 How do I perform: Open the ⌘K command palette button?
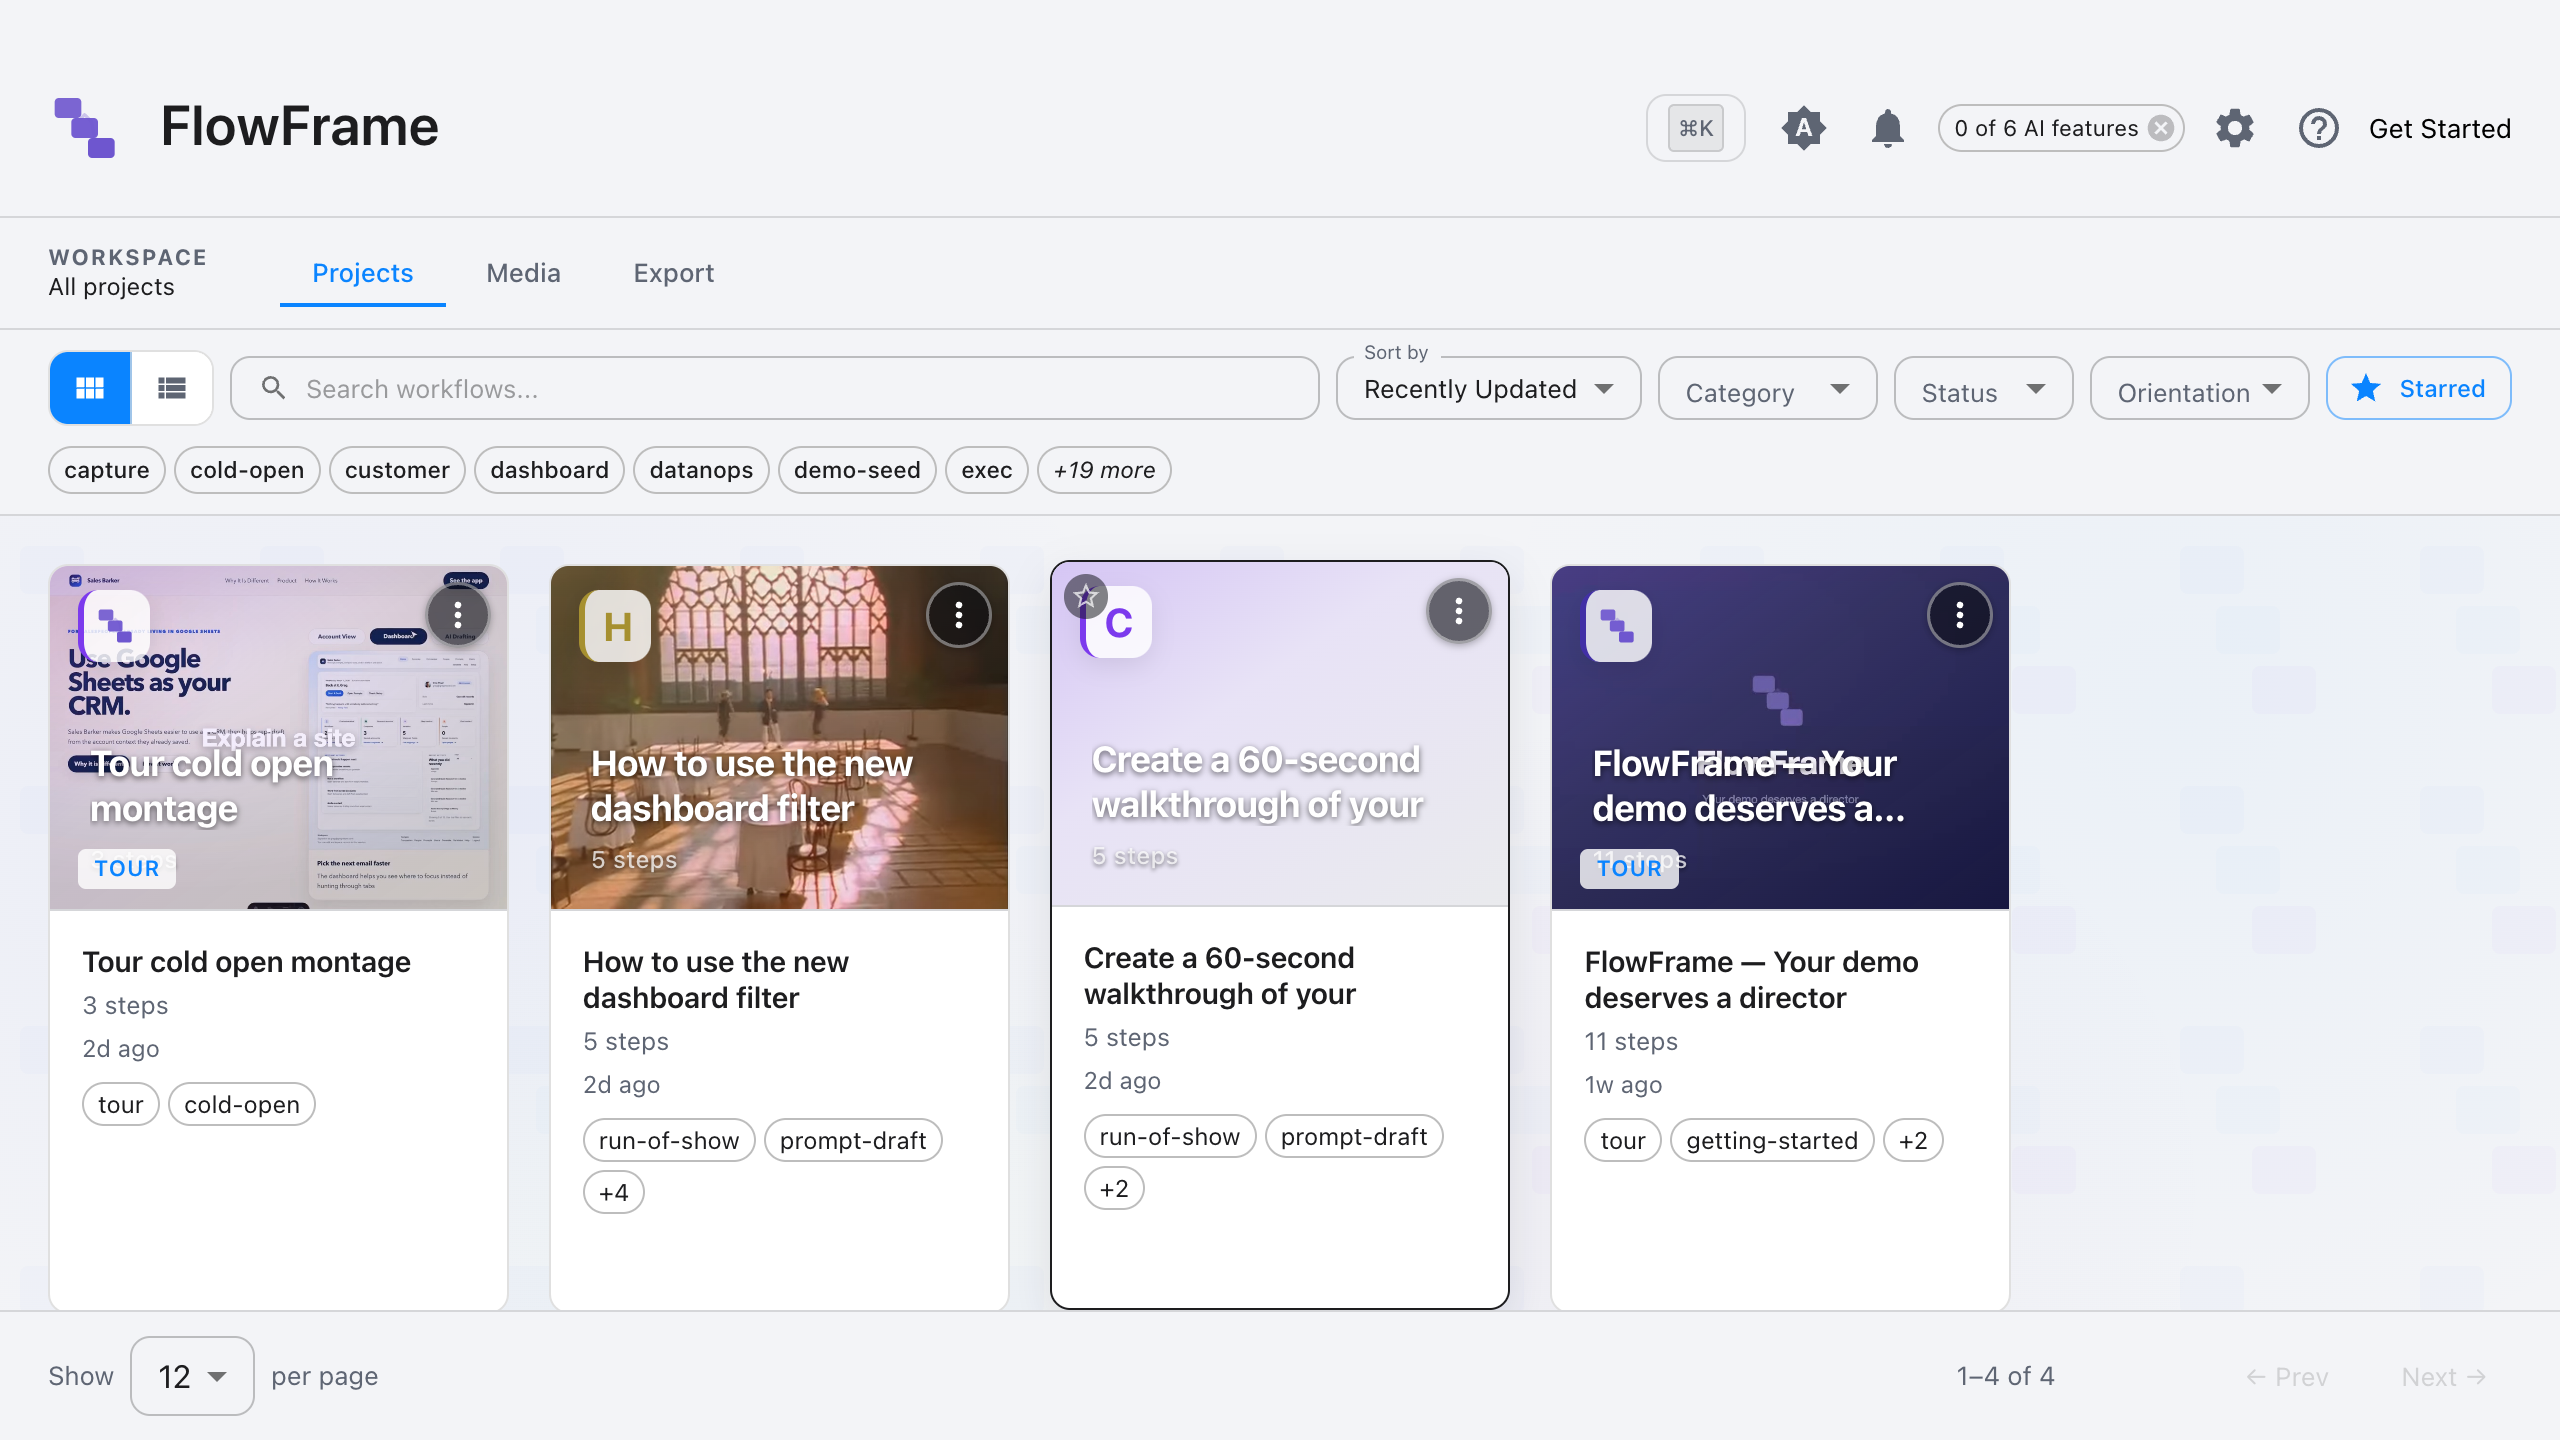click(1695, 128)
